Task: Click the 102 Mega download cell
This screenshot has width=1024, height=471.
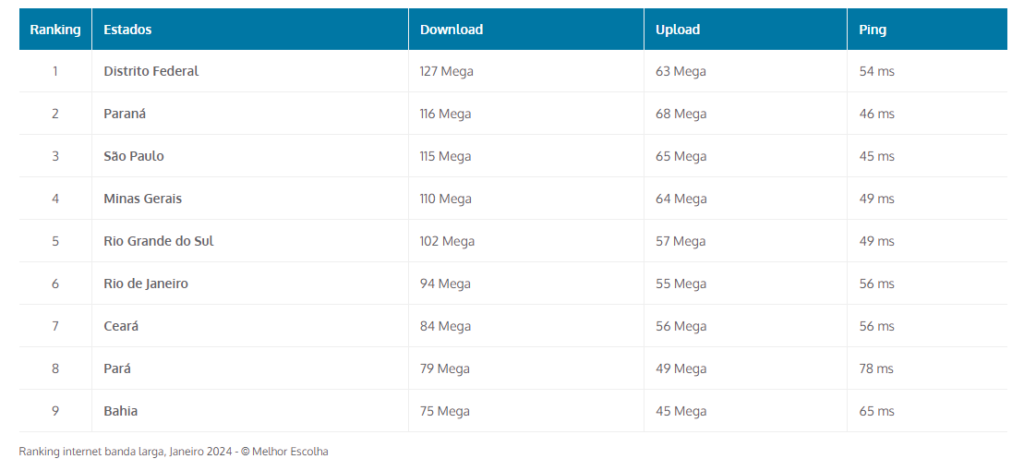Action: (447, 241)
